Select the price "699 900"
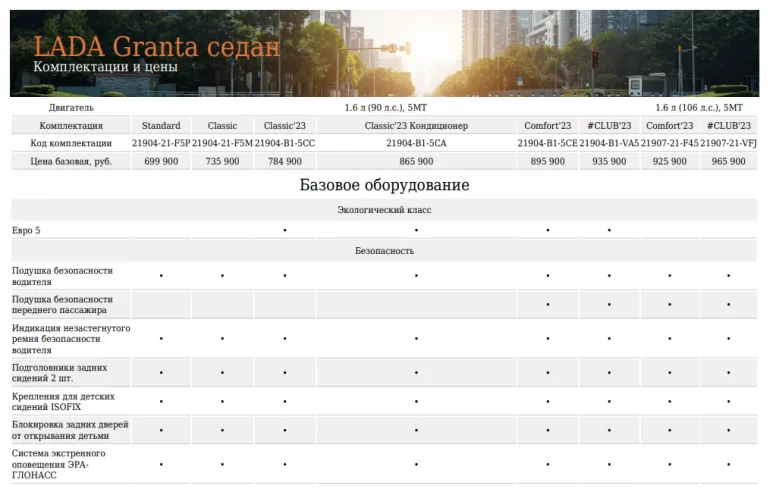This screenshot has width=770, height=495. tap(161, 162)
